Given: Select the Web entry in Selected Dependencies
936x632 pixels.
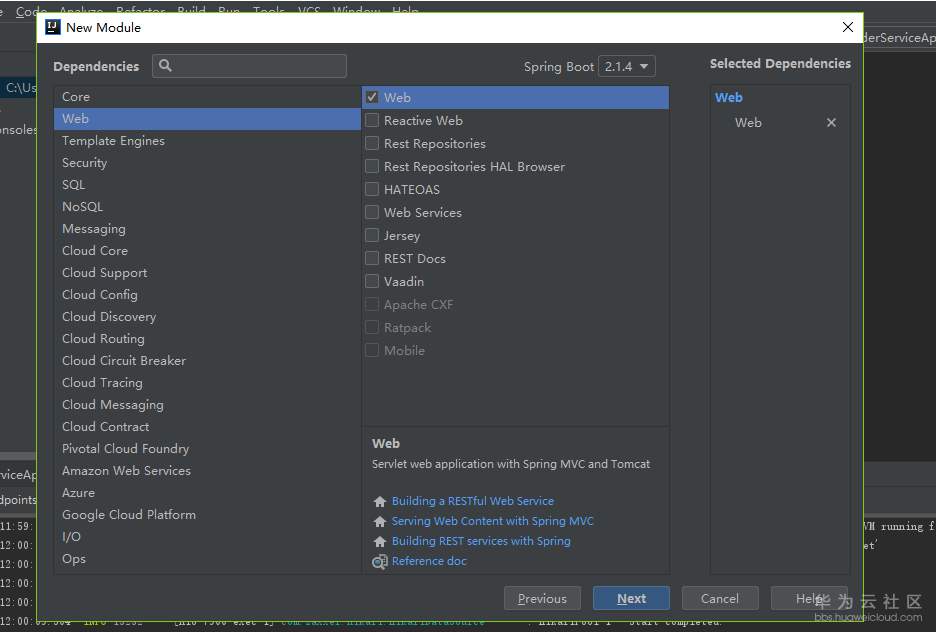Looking at the screenshot, I should pyautogui.click(x=748, y=122).
